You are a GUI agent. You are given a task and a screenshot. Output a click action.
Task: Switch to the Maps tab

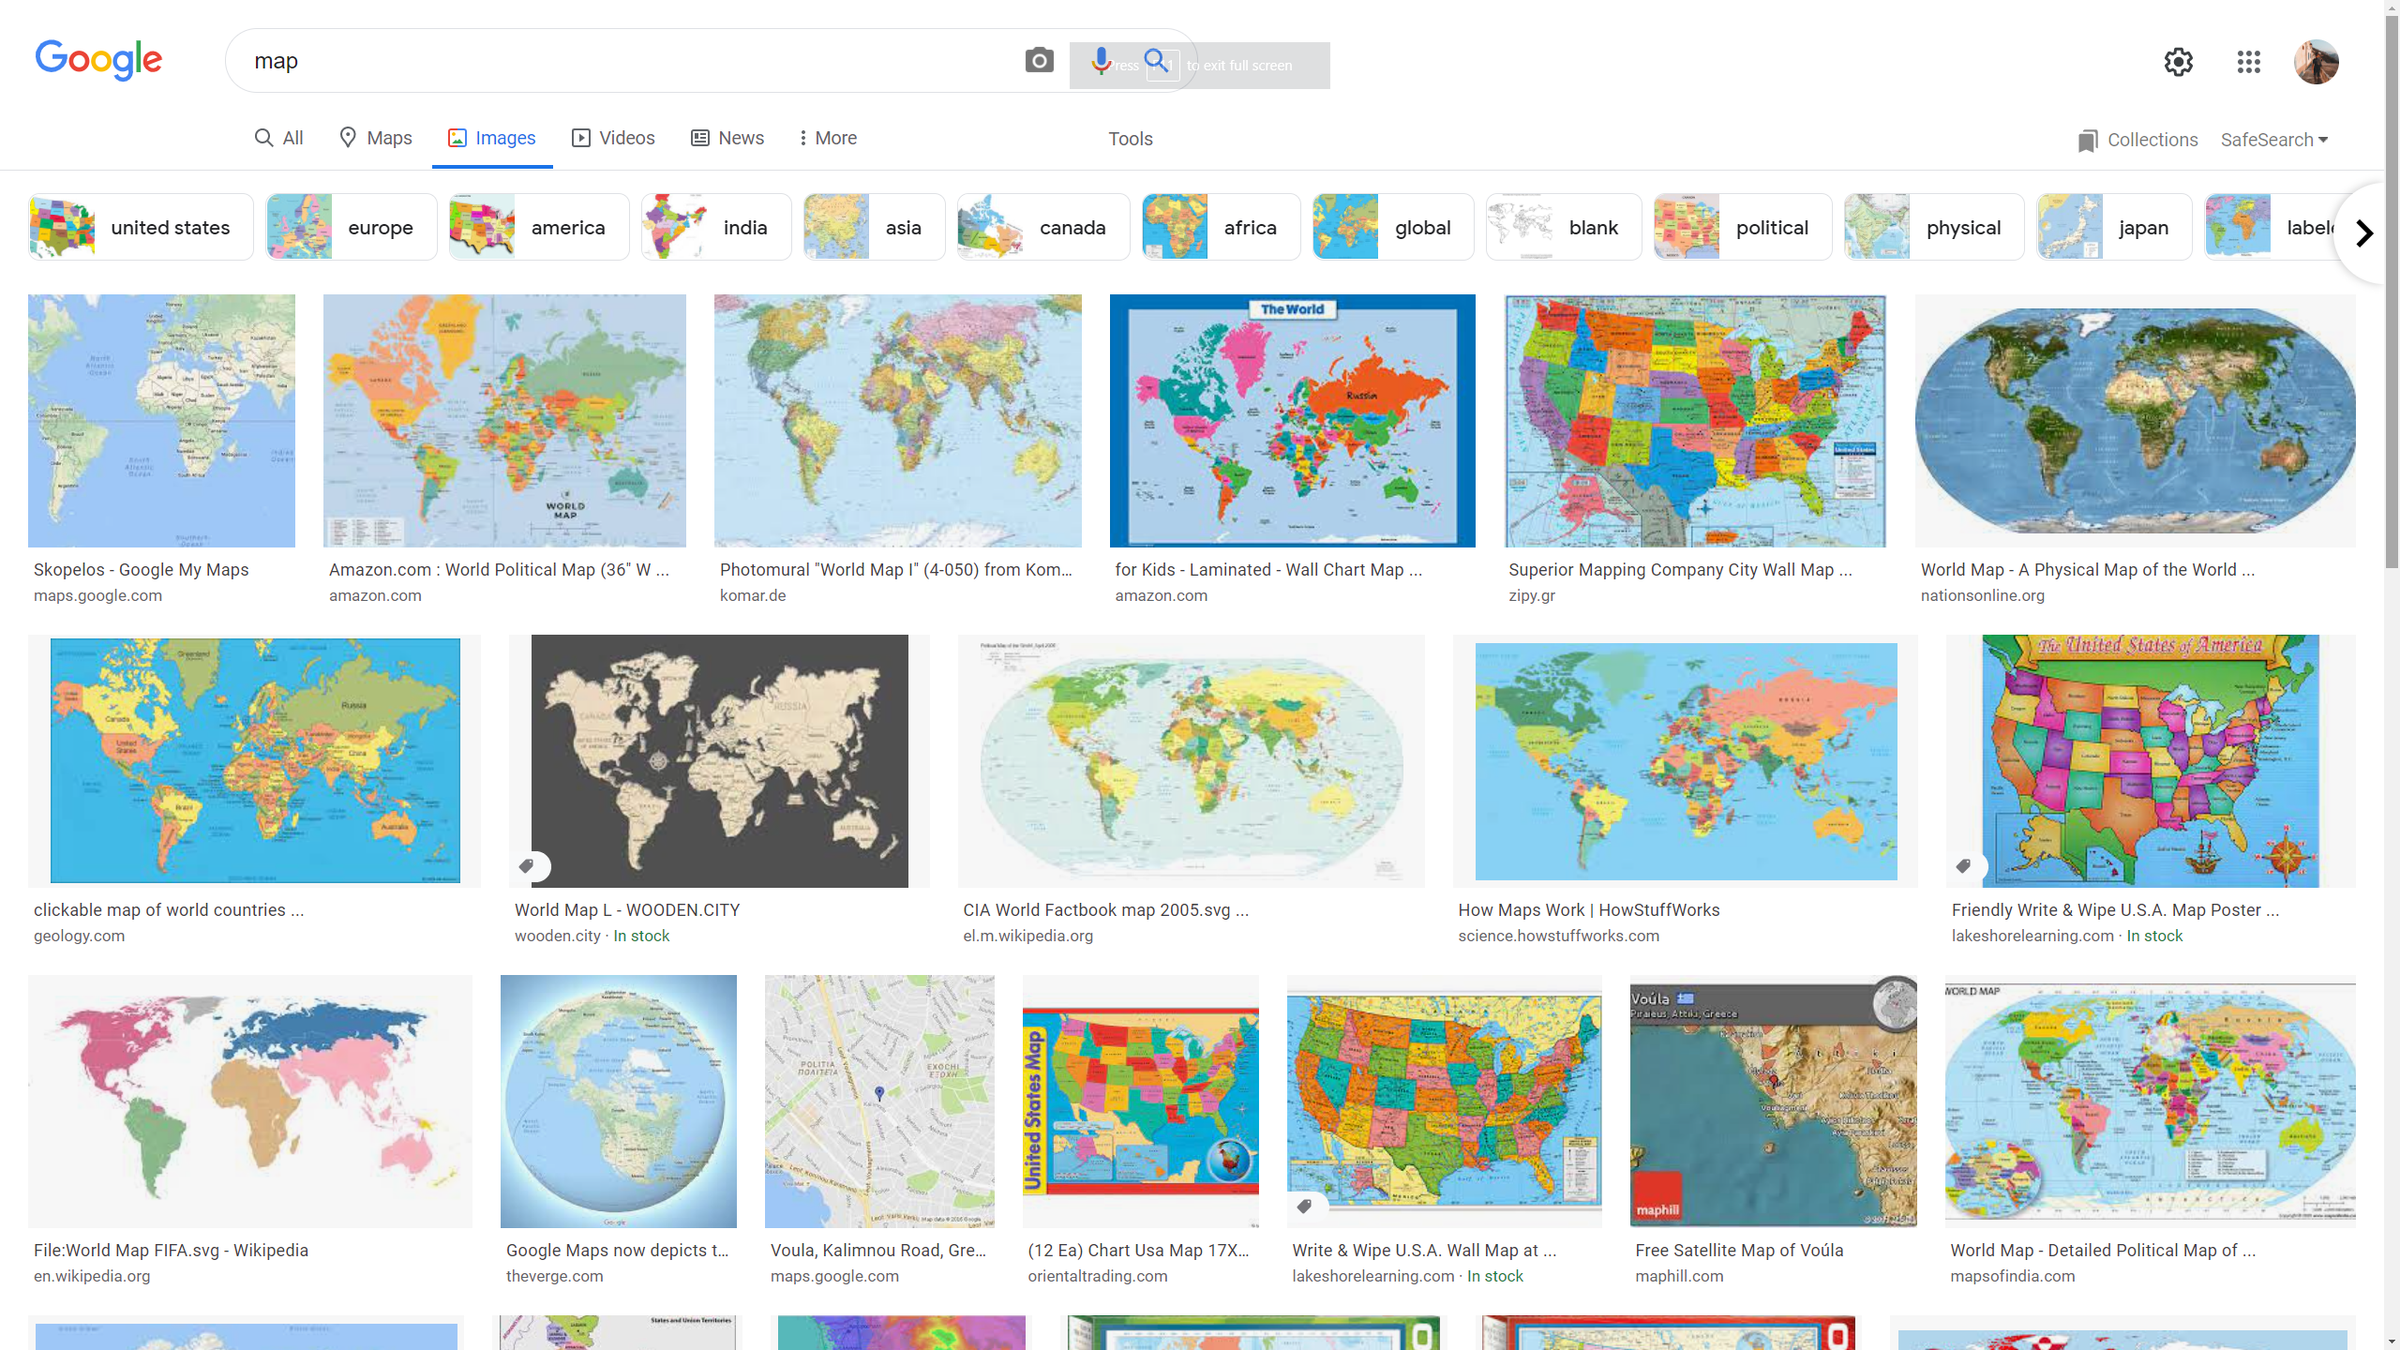point(376,138)
